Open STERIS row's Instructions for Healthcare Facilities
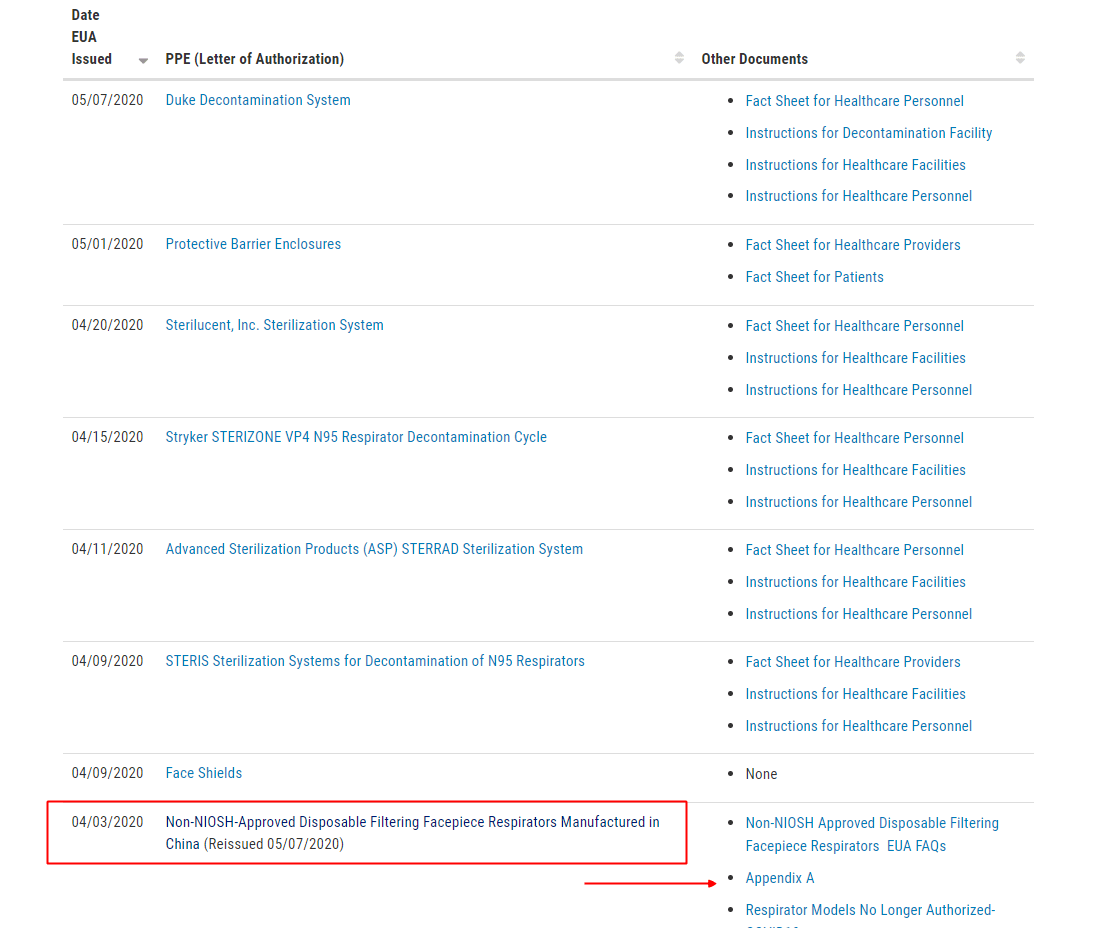 (856, 694)
